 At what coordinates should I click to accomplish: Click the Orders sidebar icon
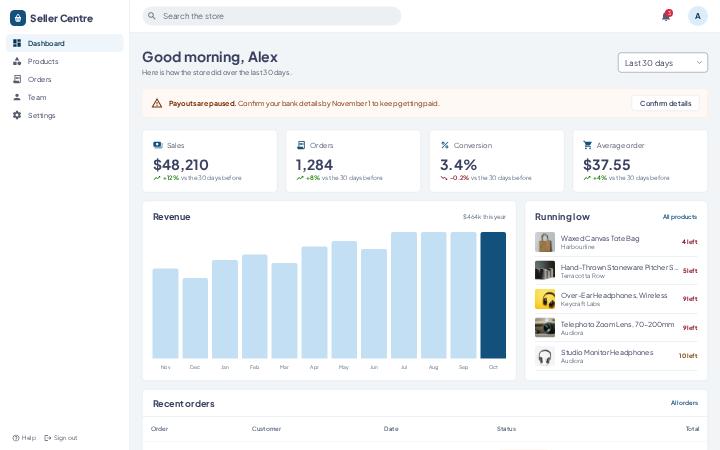(17, 79)
